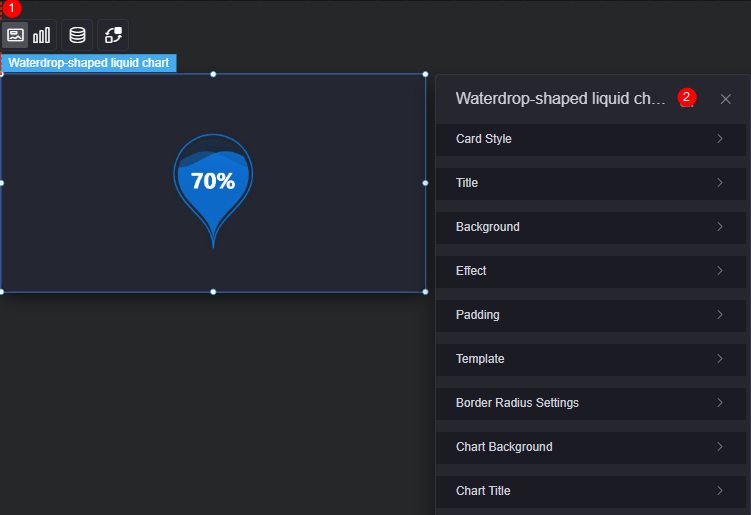Click the bottom-right corner handle of chart

(x=425, y=292)
